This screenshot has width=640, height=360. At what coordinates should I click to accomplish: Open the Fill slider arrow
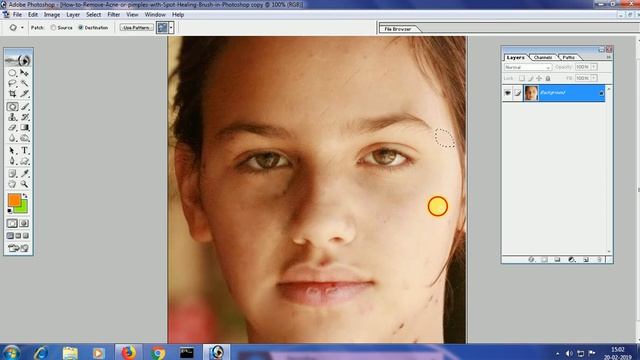click(594, 78)
